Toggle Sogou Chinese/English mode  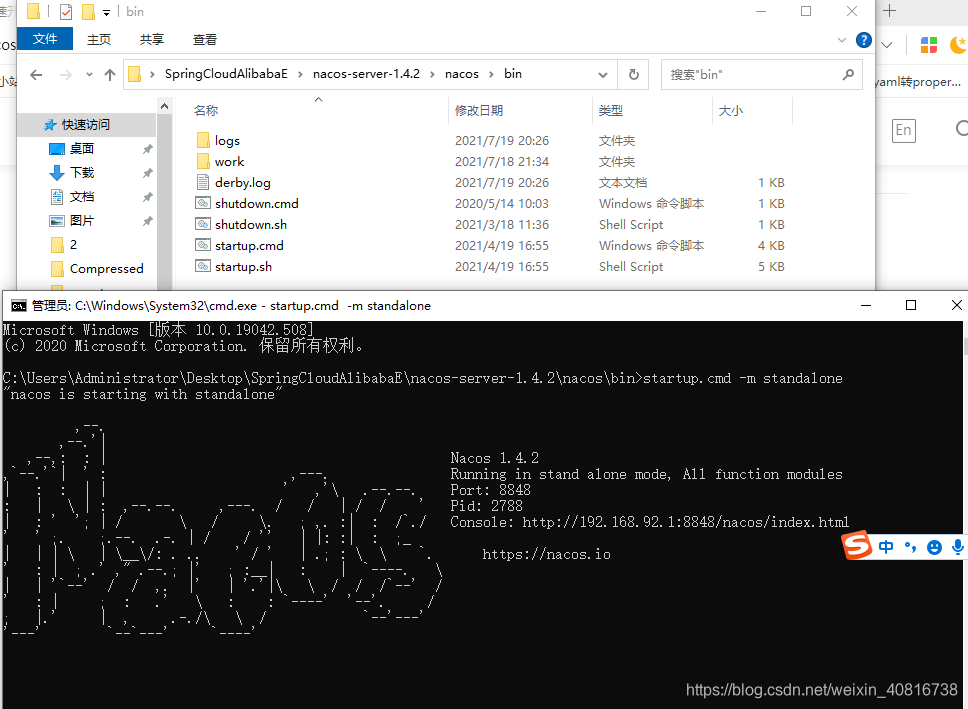[x=886, y=547]
